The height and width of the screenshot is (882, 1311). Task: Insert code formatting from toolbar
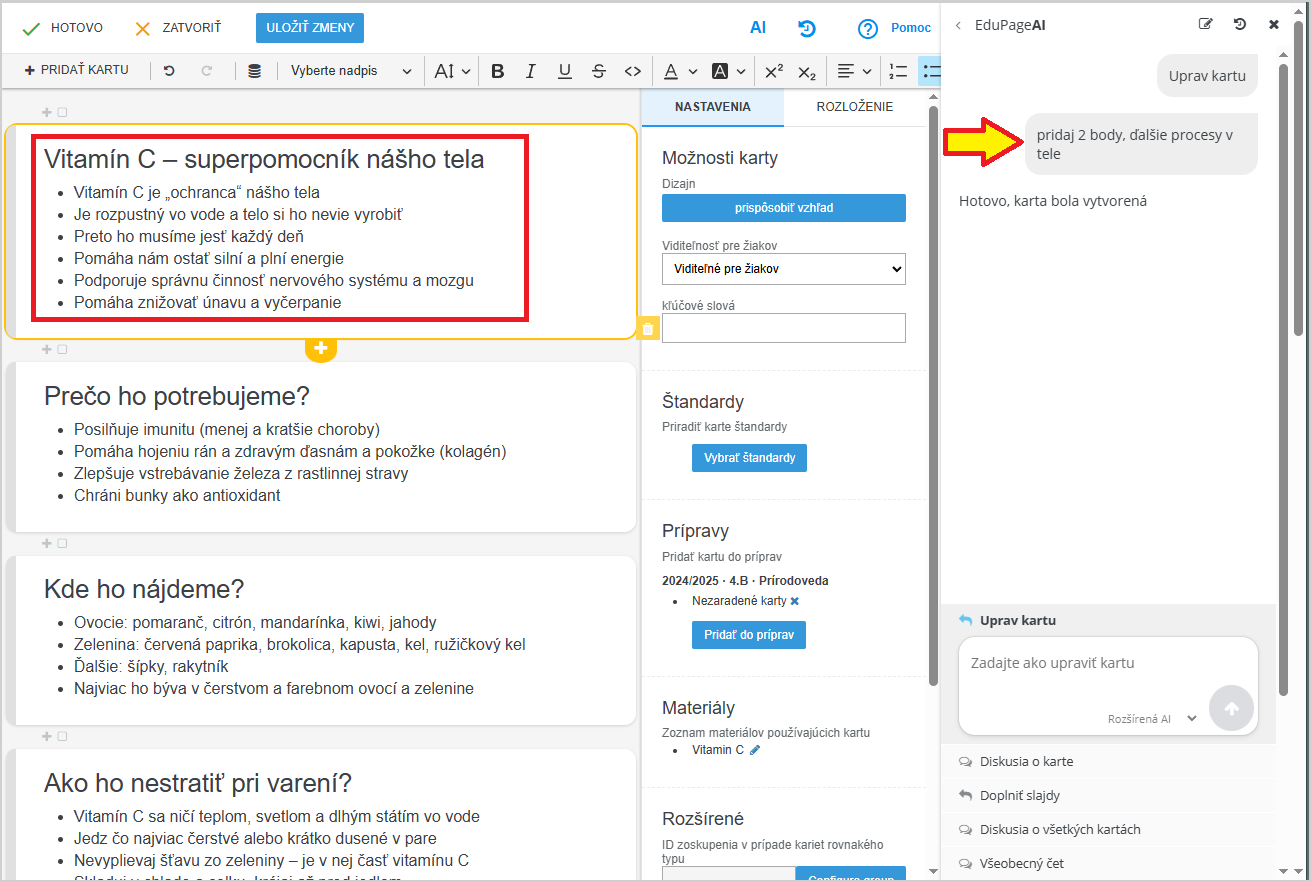tap(632, 71)
